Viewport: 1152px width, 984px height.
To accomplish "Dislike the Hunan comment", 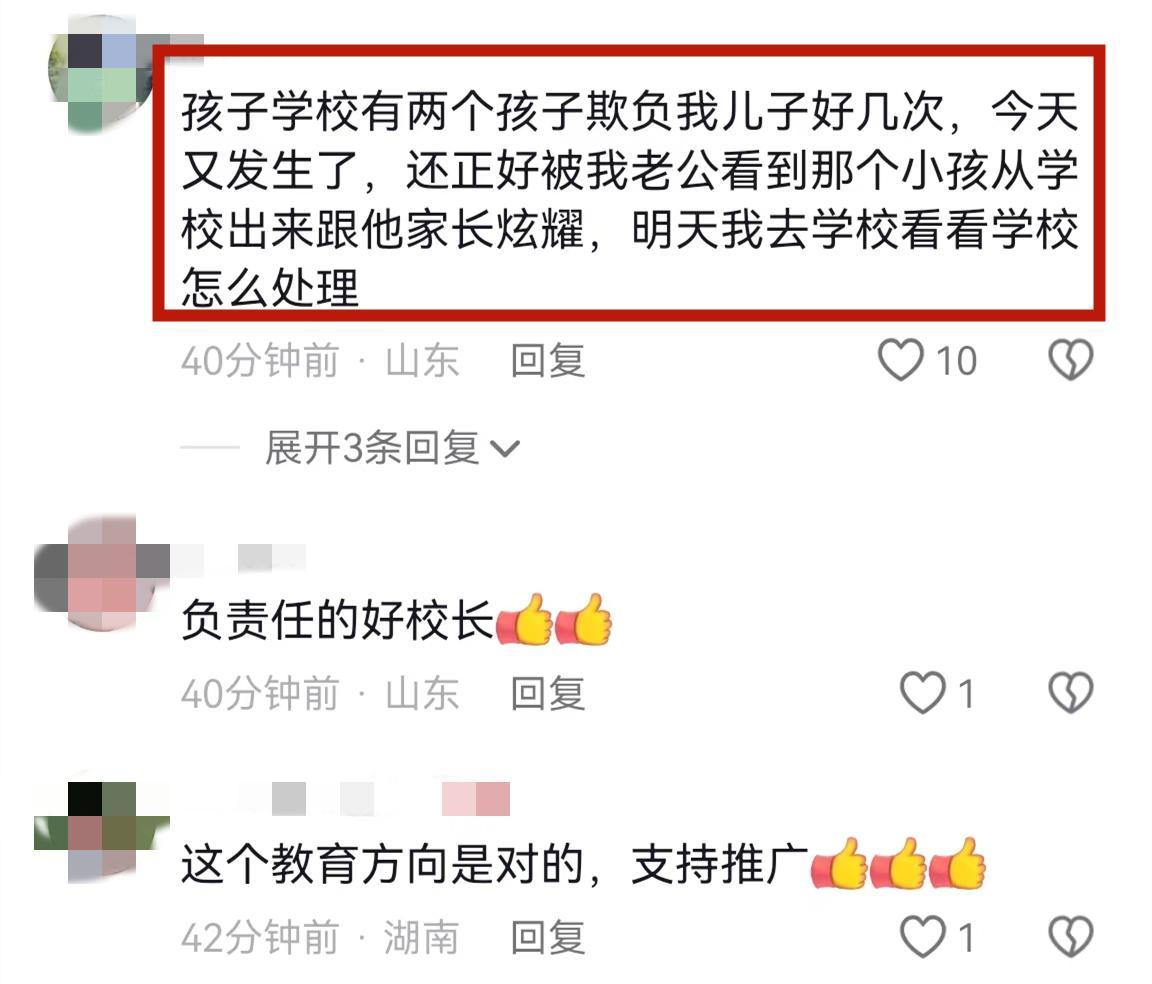I will (1070, 938).
